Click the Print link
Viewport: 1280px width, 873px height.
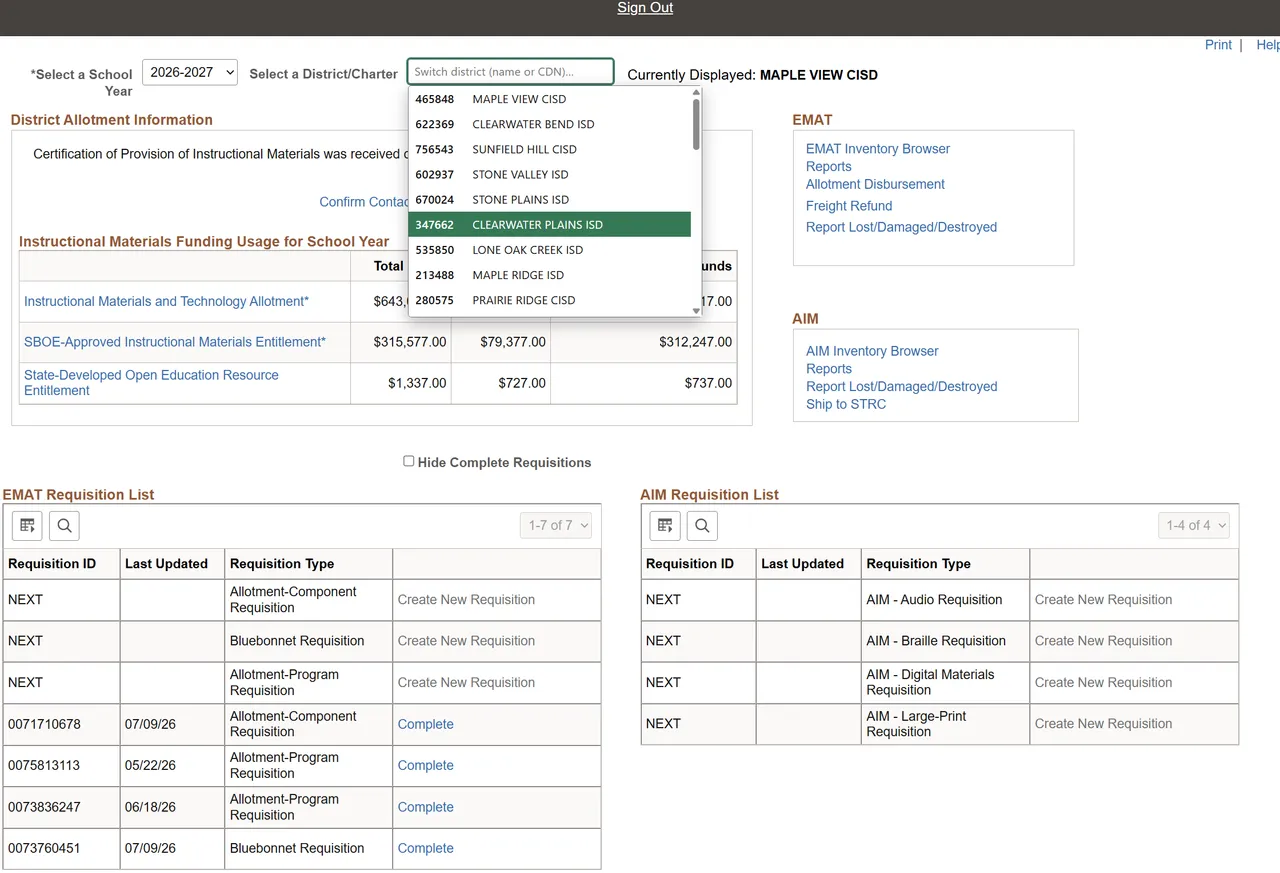click(x=1218, y=45)
